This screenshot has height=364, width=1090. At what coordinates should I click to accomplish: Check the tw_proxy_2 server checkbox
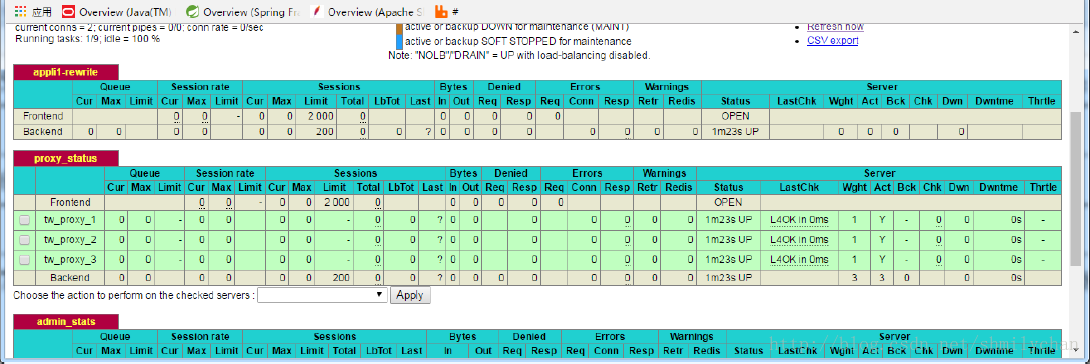[25, 240]
